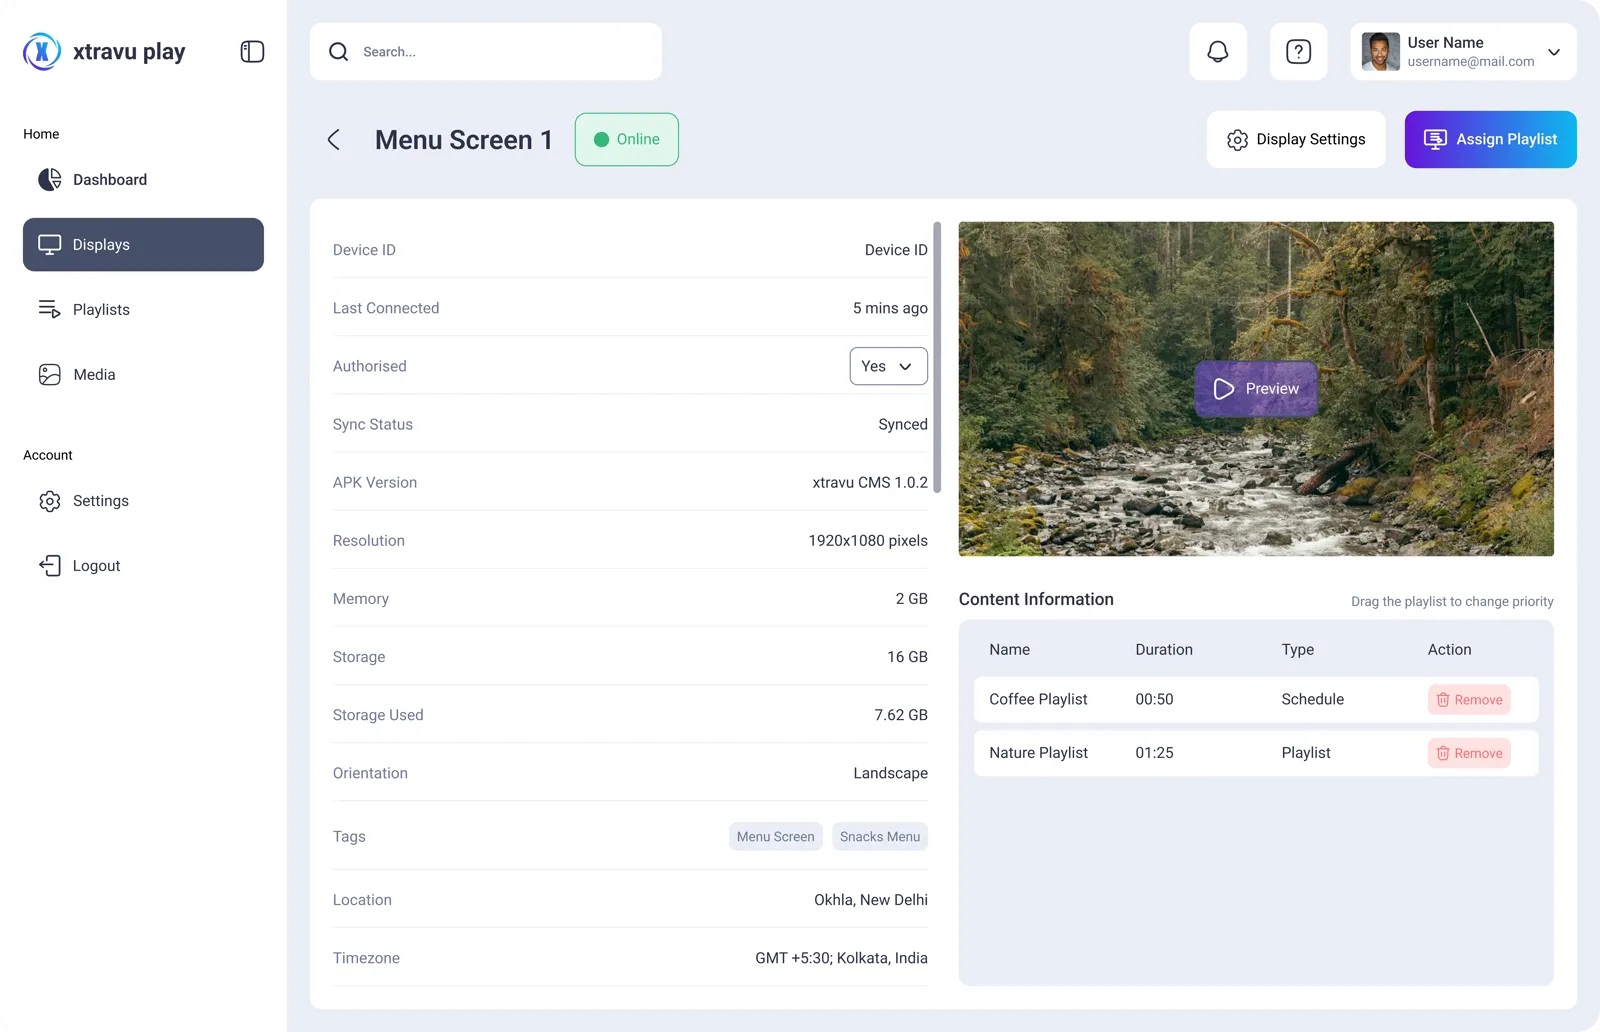Click the search magnifier icon
Screen dimensions: 1600x1032
(339, 52)
